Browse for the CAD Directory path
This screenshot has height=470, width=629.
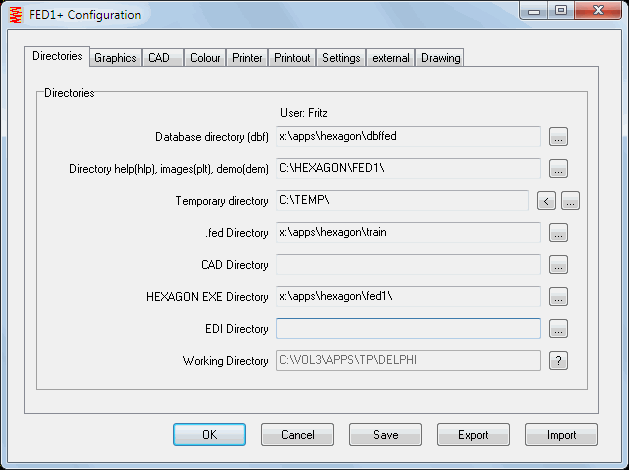[559, 265]
